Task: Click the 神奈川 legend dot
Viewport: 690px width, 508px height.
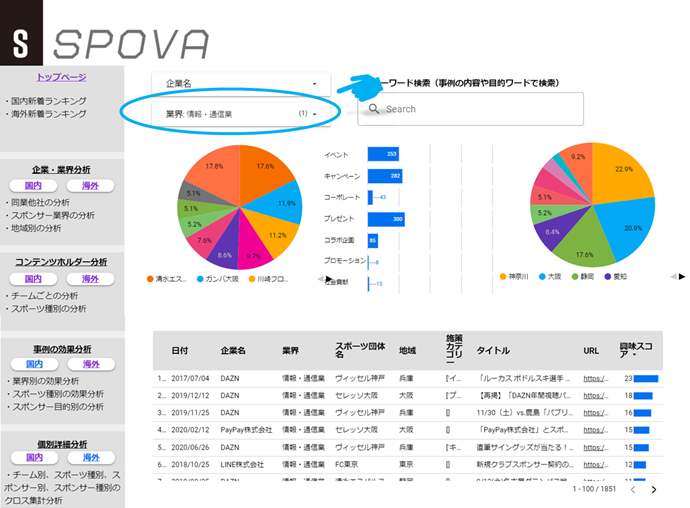Action: point(503,276)
